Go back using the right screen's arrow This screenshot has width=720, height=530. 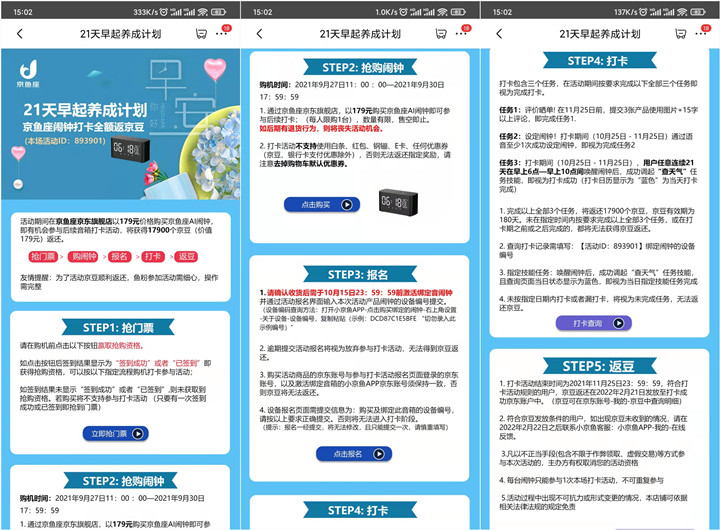click(x=500, y=33)
